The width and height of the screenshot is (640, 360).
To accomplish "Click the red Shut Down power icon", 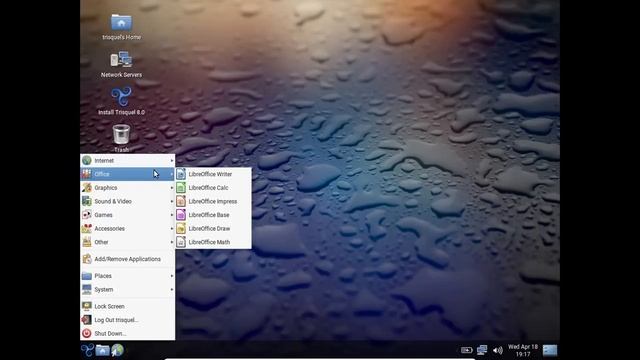I will [x=87, y=333].
